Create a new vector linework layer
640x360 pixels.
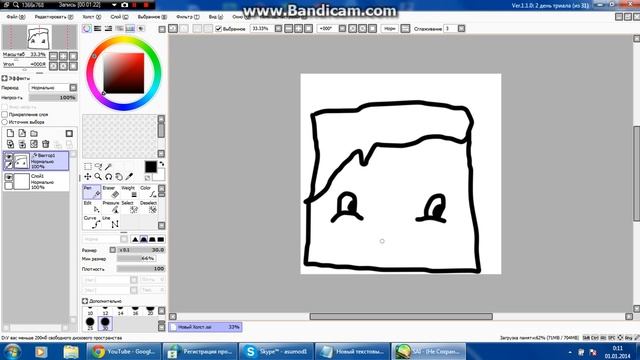[x=22, y=133]
